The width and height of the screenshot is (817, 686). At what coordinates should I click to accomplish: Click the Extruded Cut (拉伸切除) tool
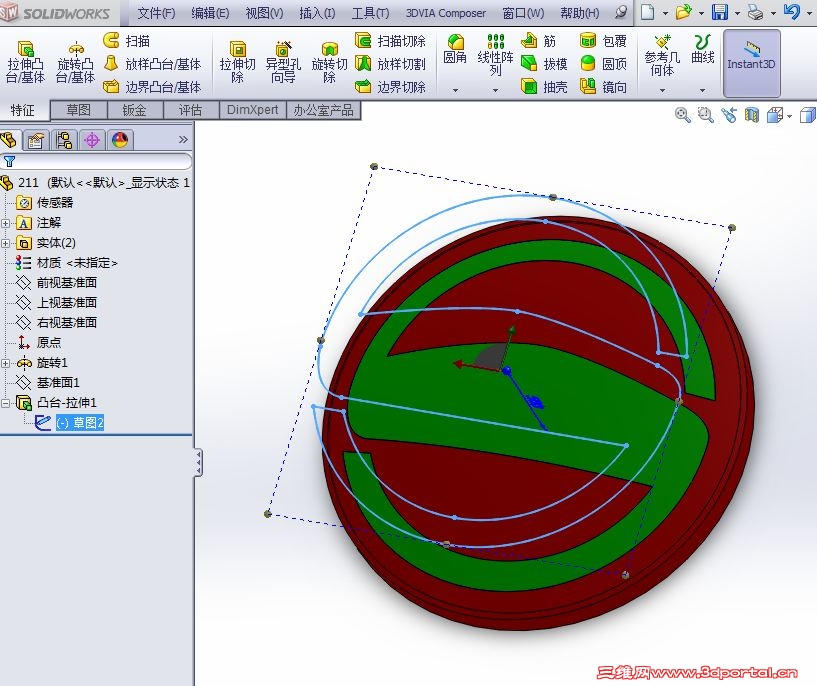click(x=238, y=61)
